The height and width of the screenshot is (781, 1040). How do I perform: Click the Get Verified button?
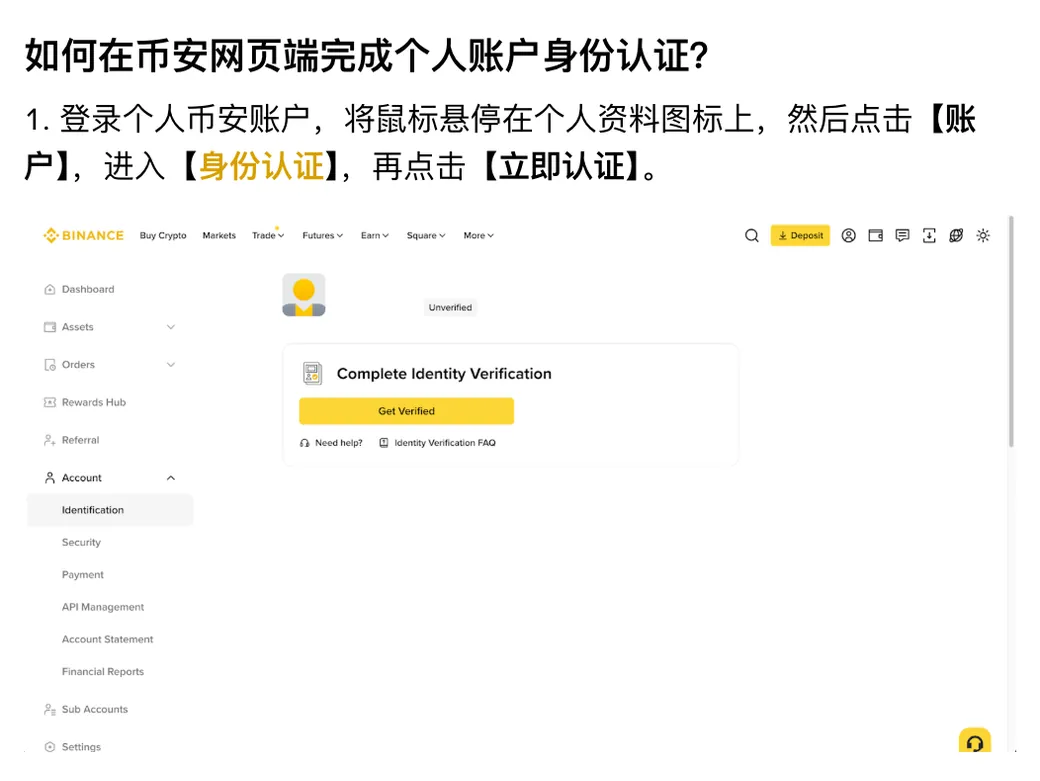[407, 411]
